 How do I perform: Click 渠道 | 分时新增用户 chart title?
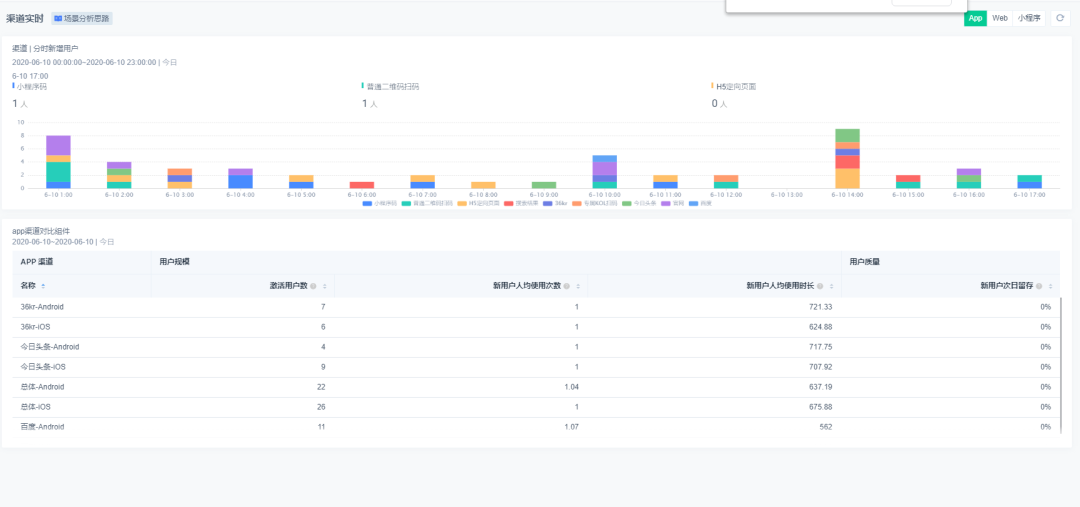point(45,48)
